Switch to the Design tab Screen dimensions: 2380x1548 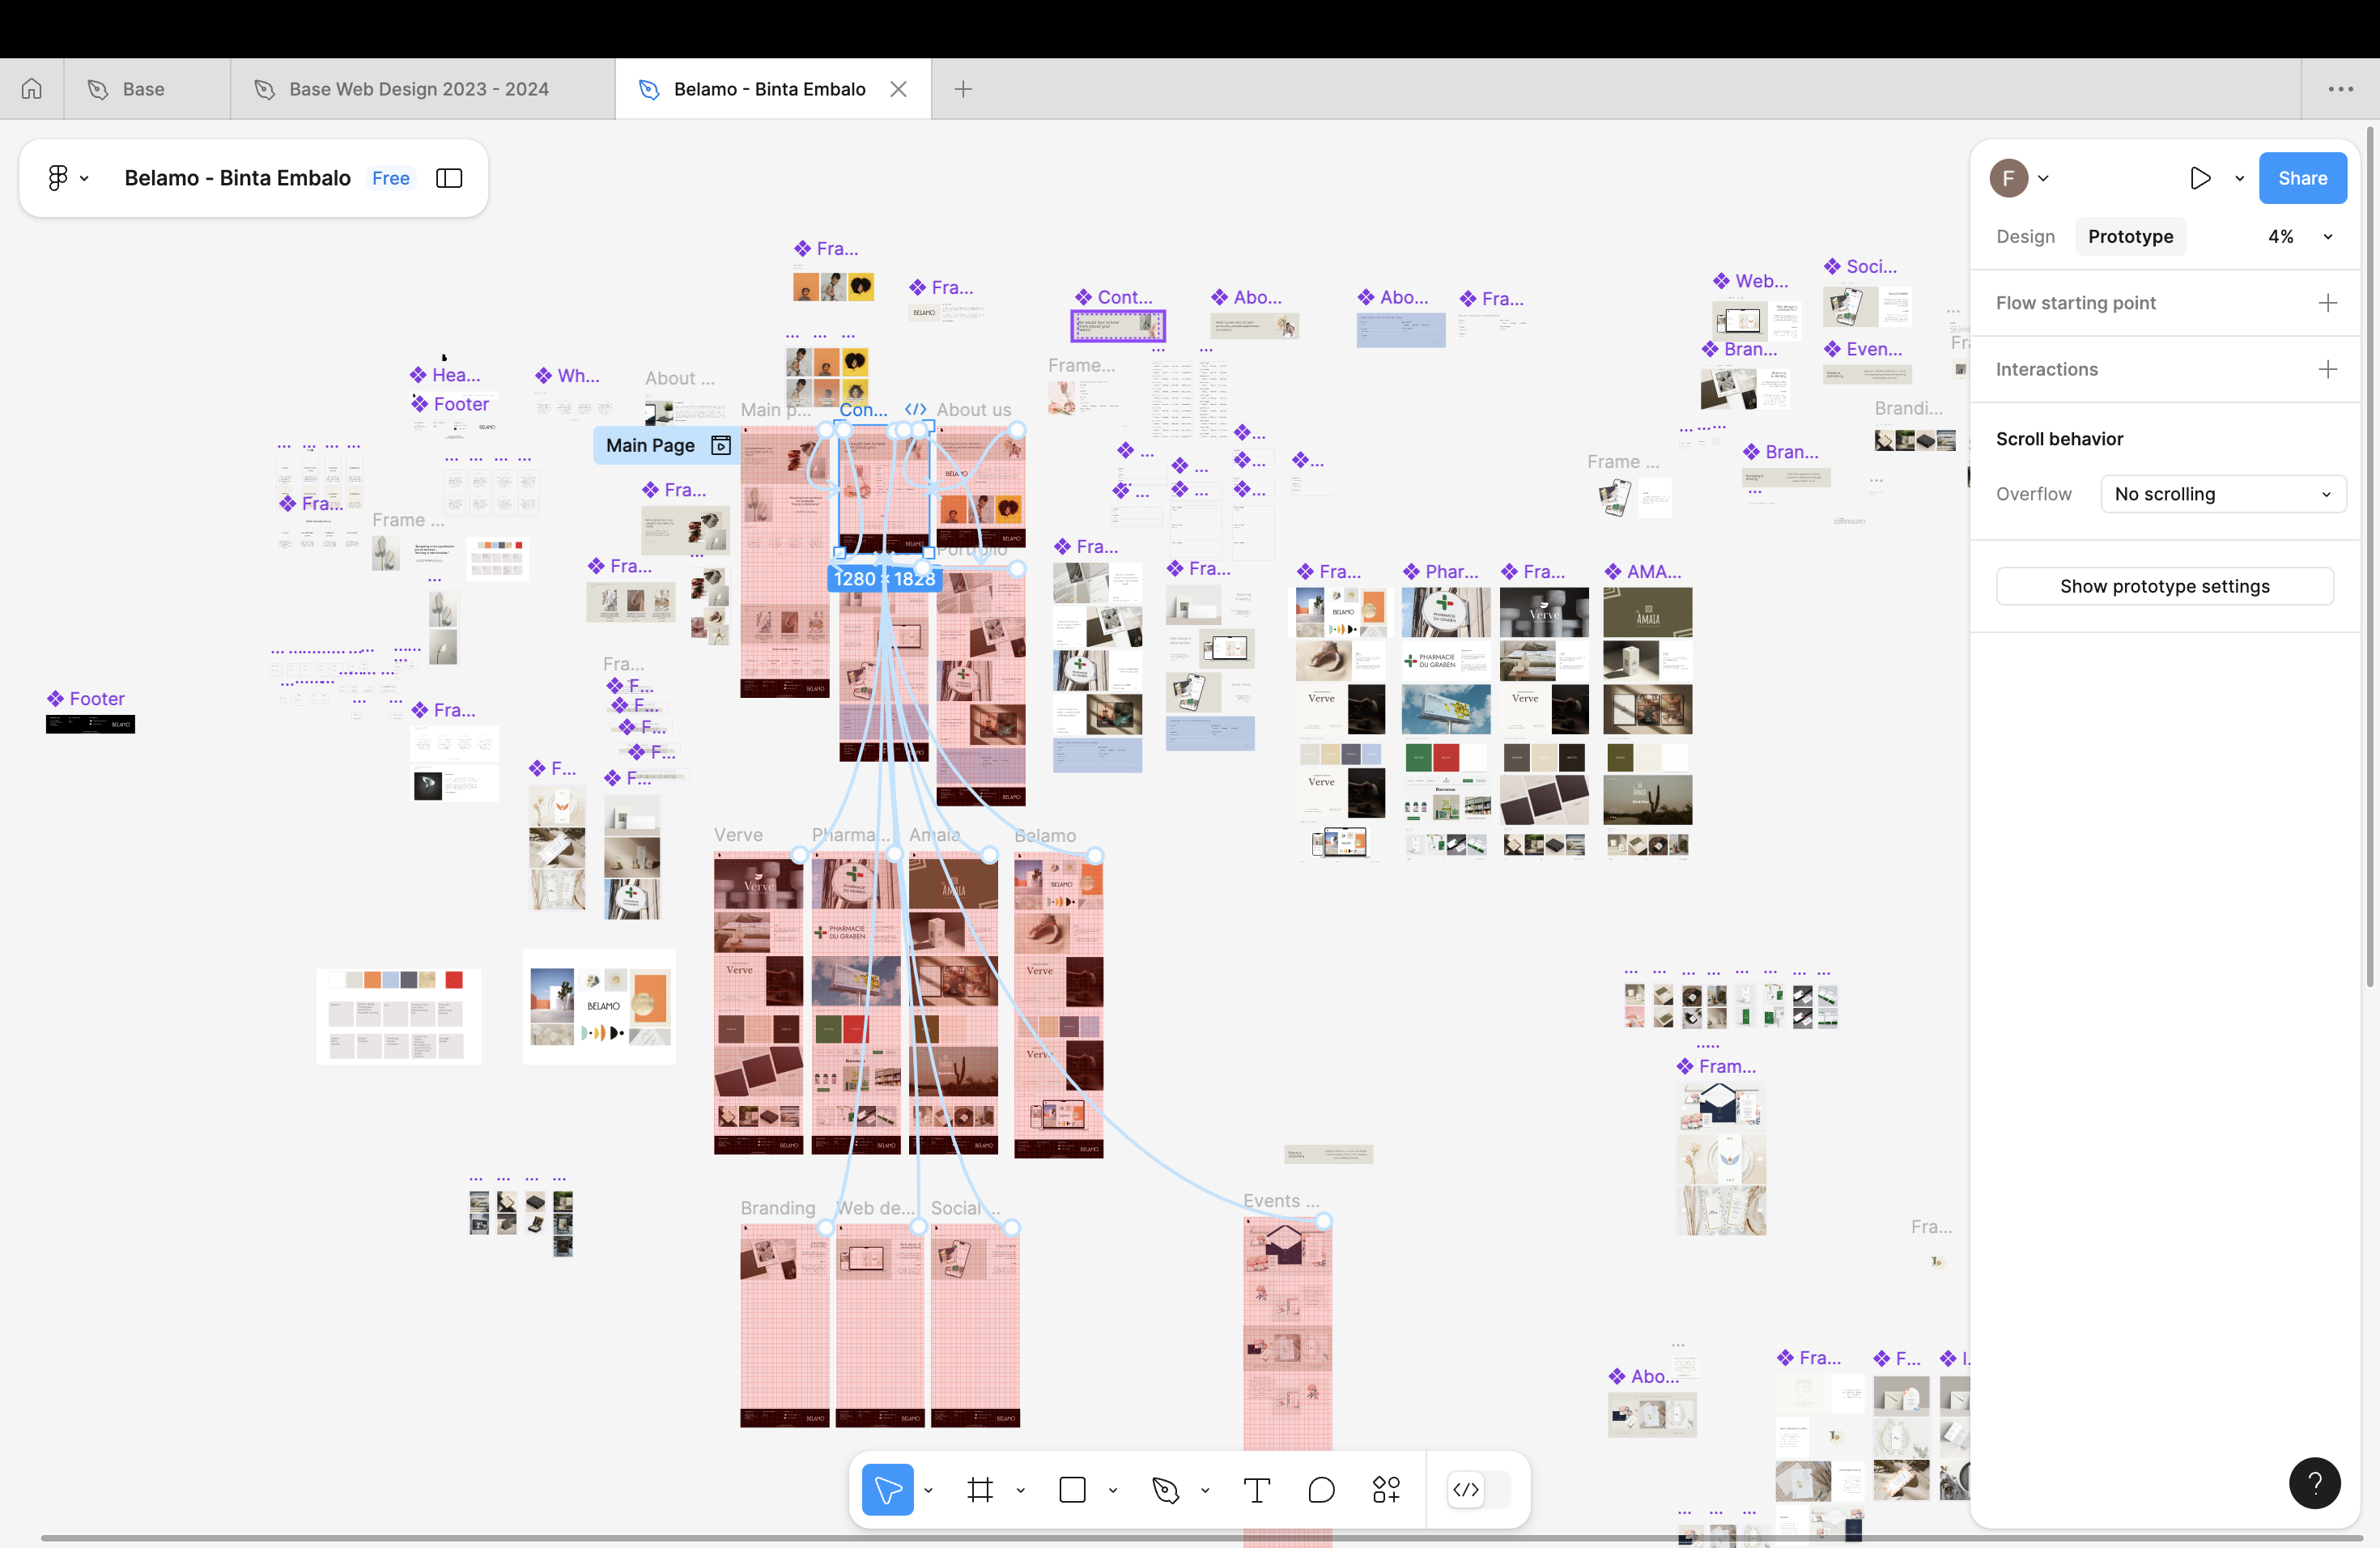(2025, 237)
